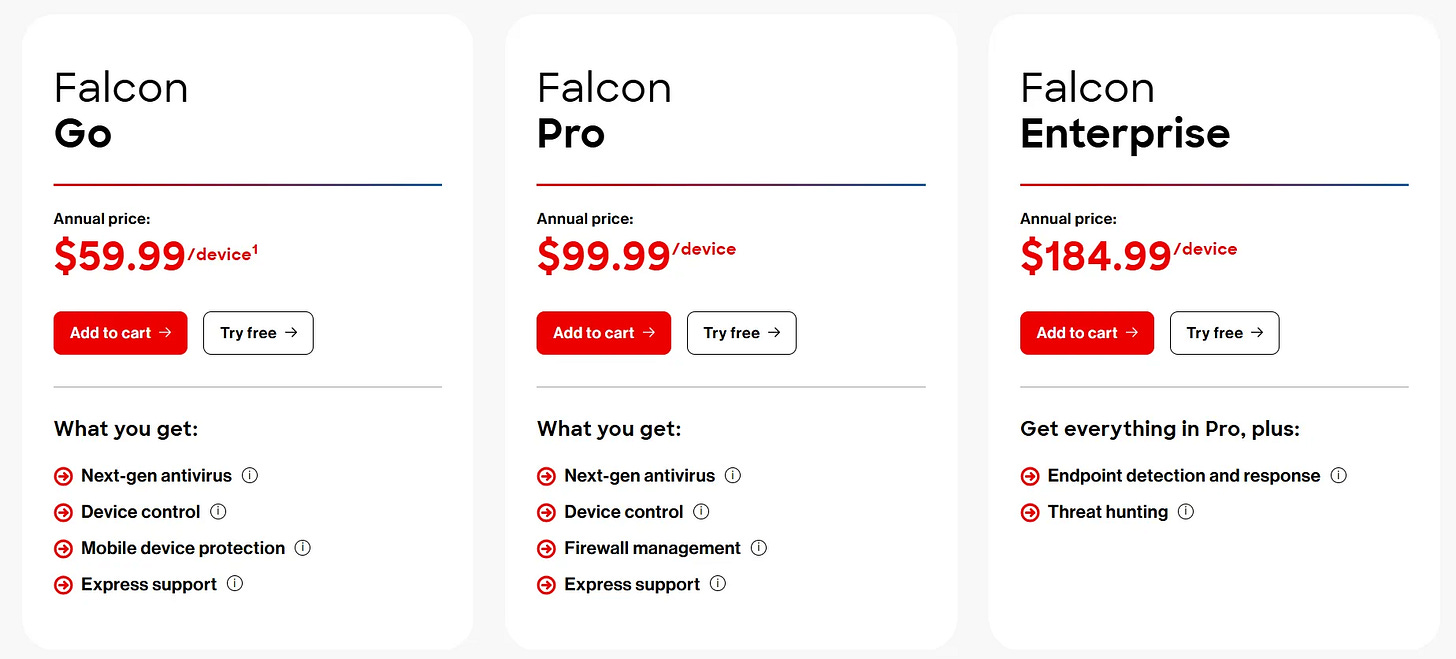
Task: Click red arrow bullet beside Threat hunting
Action: [x=1030, y=512]
